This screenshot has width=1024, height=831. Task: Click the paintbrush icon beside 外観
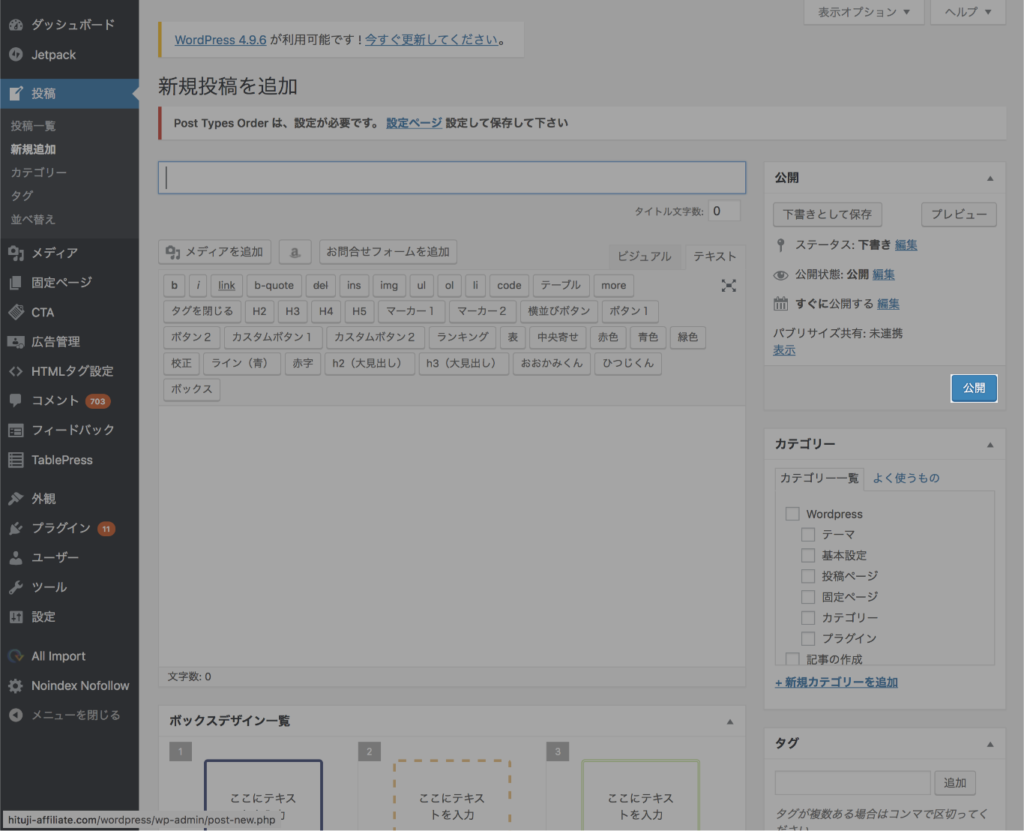click(x=16, y=498)
